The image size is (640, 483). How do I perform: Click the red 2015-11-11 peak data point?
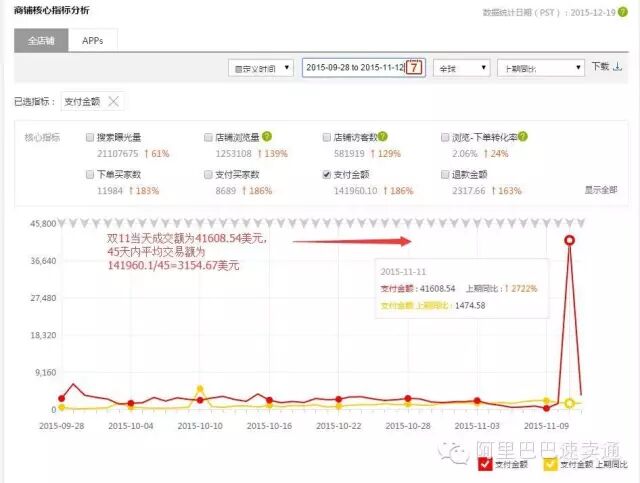570,240
